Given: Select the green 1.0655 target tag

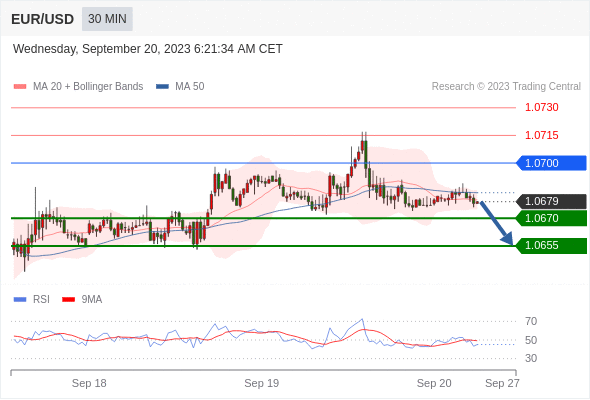Looking at the screenshot, I should pos(551,246).
